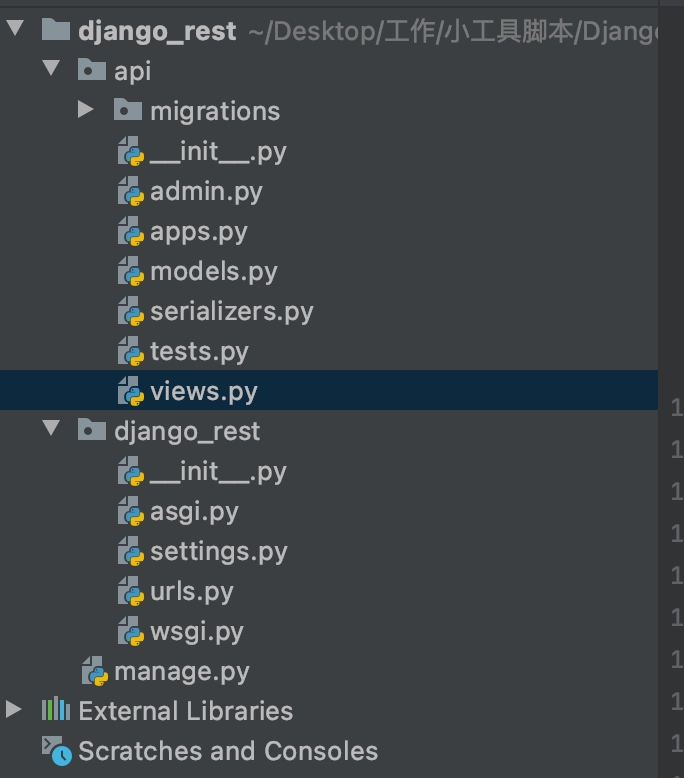Collapse the inner django_rest package arrow
Viewport: 684px width, 778px height.
point(50,430)
